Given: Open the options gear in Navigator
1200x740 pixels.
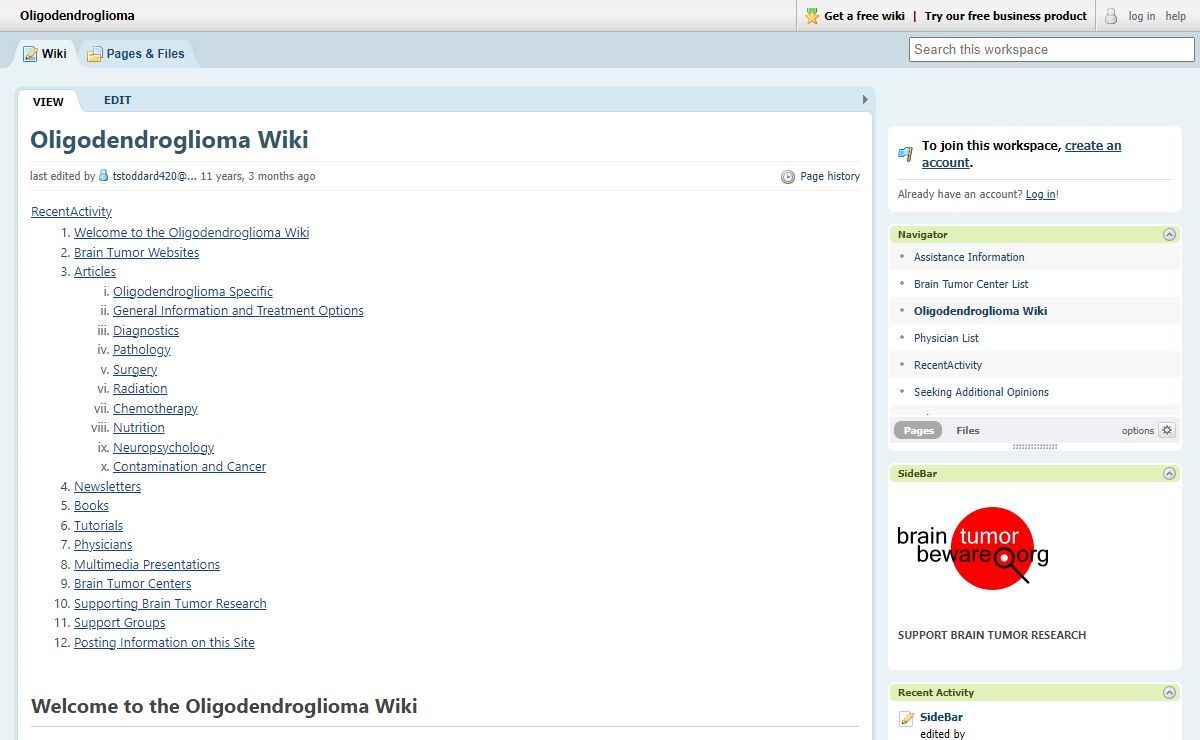Looking at the screenshot, I should 1166,430.
